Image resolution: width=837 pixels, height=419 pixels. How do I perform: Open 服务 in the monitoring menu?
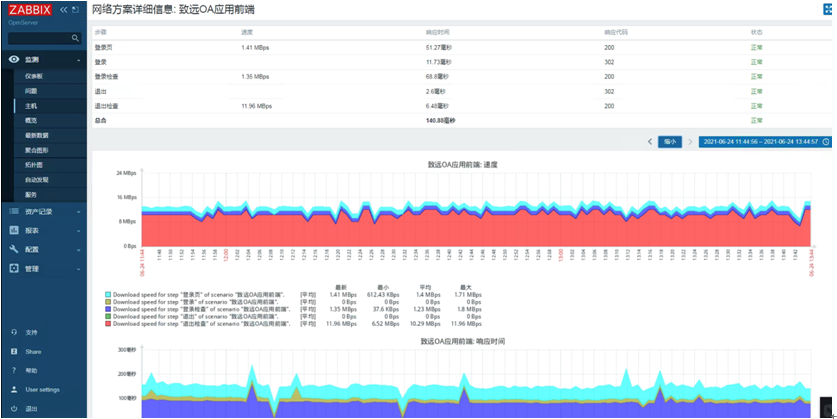31,195
